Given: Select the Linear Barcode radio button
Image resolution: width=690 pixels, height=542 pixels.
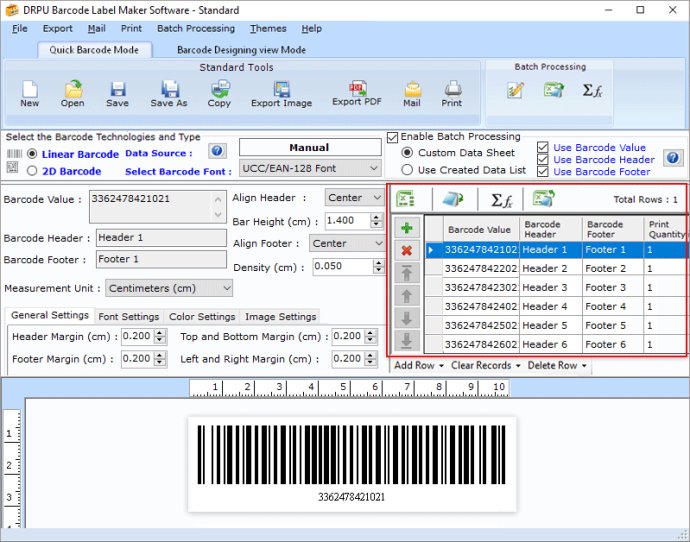Looking at the screenshot, I should pyautogui.click(x=32, y=154).
